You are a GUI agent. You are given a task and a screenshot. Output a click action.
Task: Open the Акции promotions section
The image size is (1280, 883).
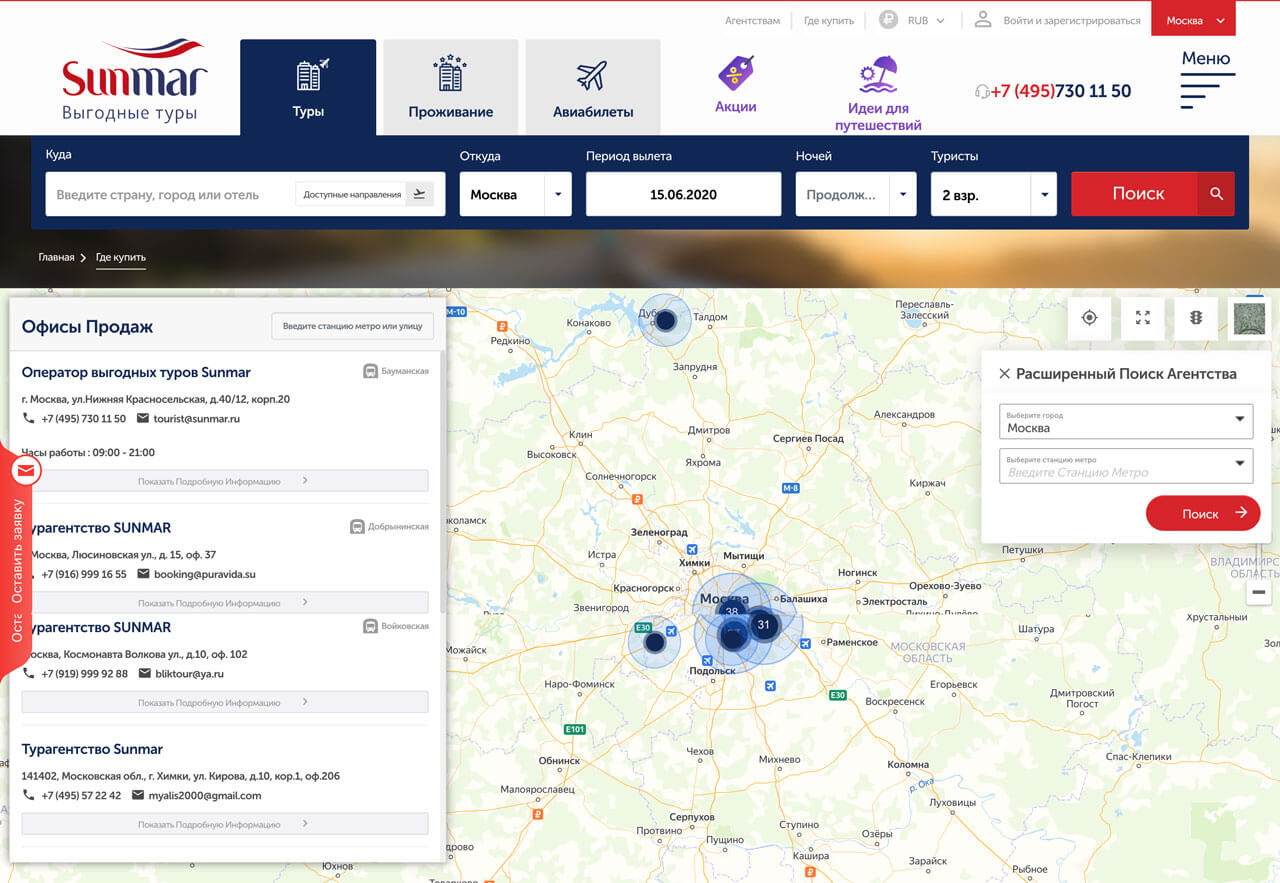pyautogui.click(x=735, y=85)
